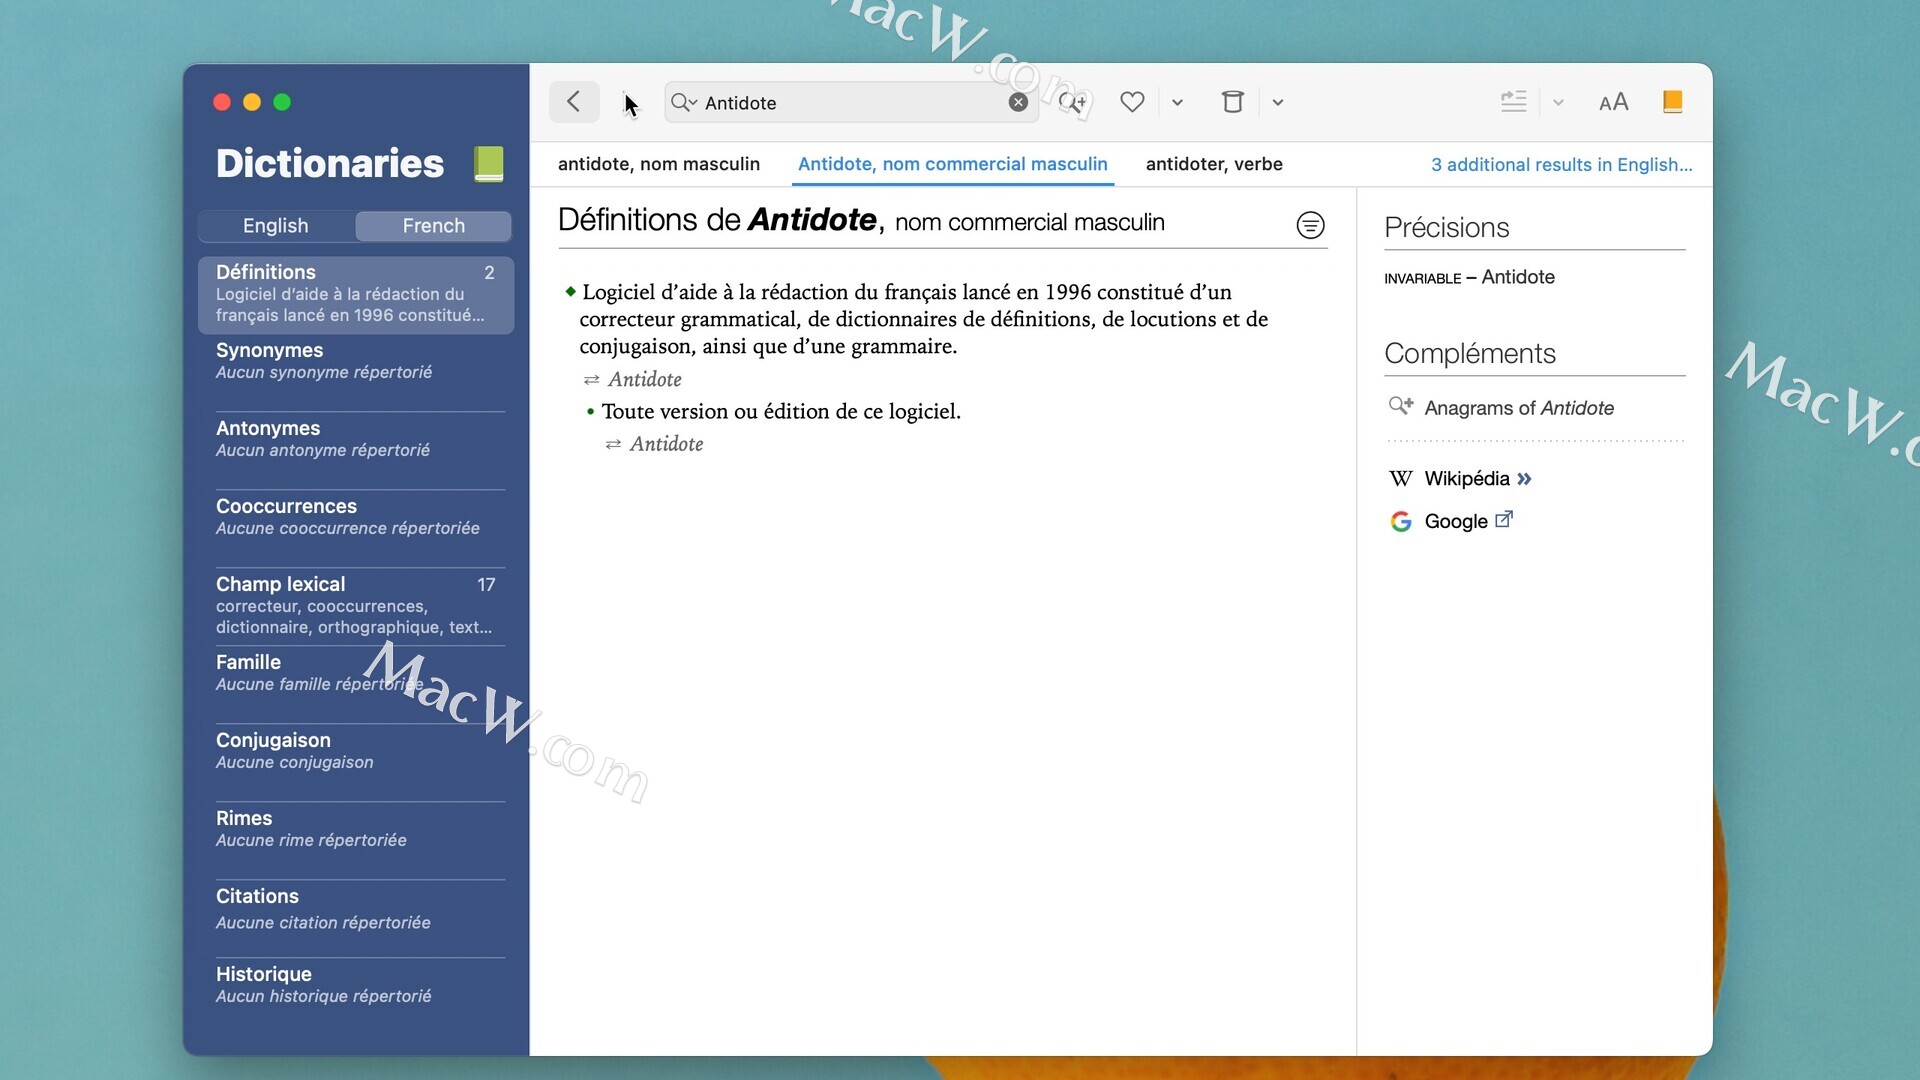This screenshot has height=1080, width=1920.
Task: Minimize the window with yellow button
Action: coord(252,102)
